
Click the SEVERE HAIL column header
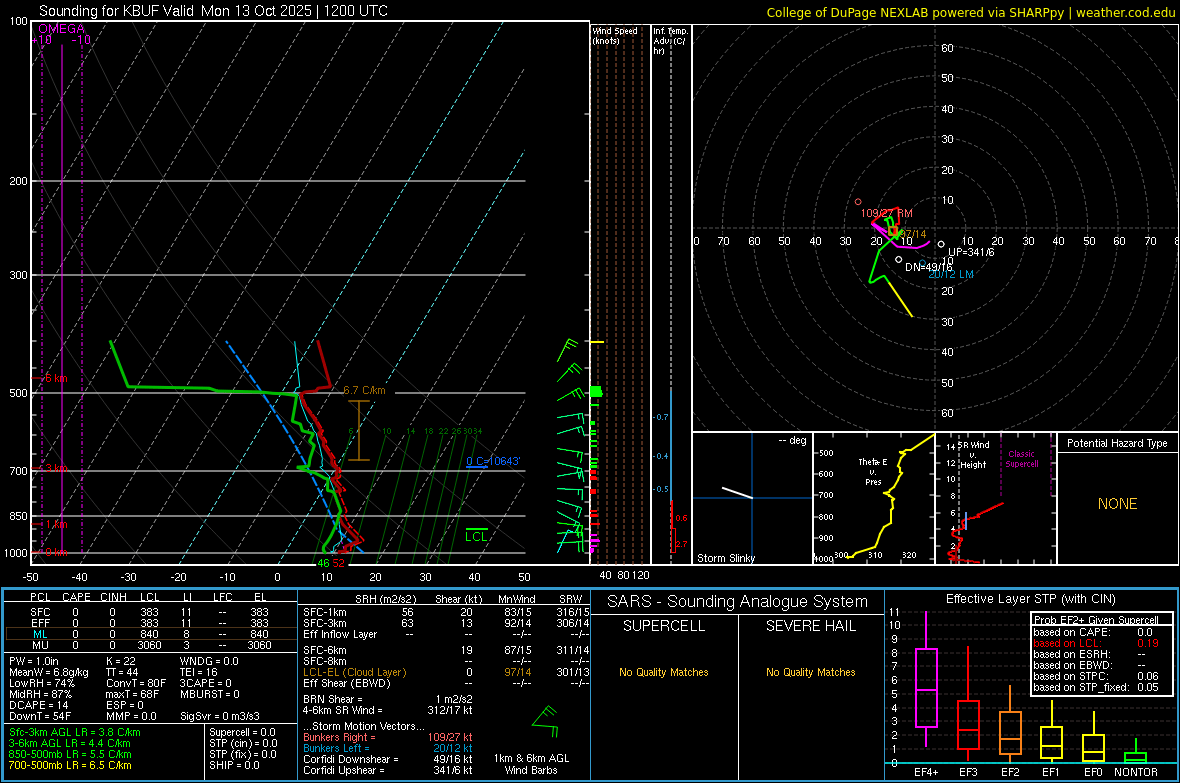tap(810, 626)
